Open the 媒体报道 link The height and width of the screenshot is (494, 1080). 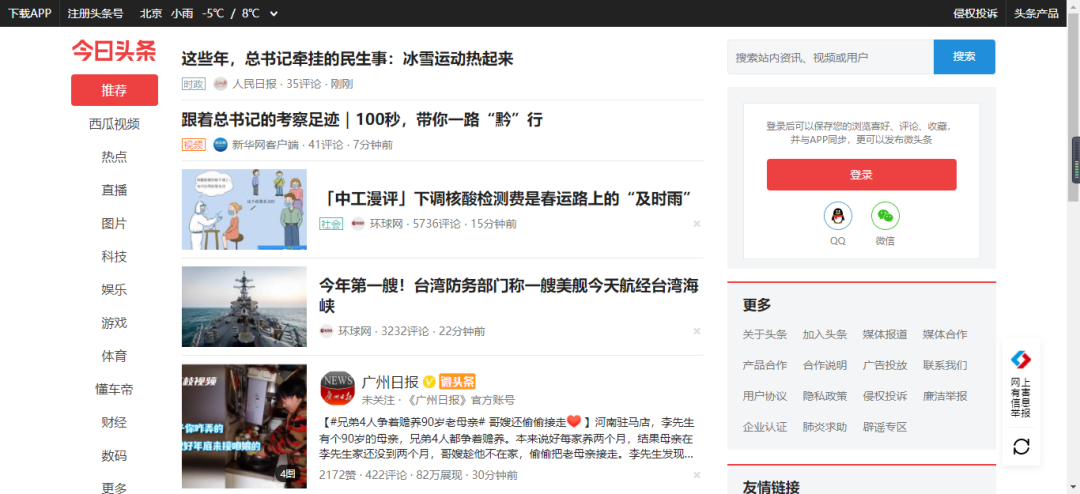tap(885, 334)
